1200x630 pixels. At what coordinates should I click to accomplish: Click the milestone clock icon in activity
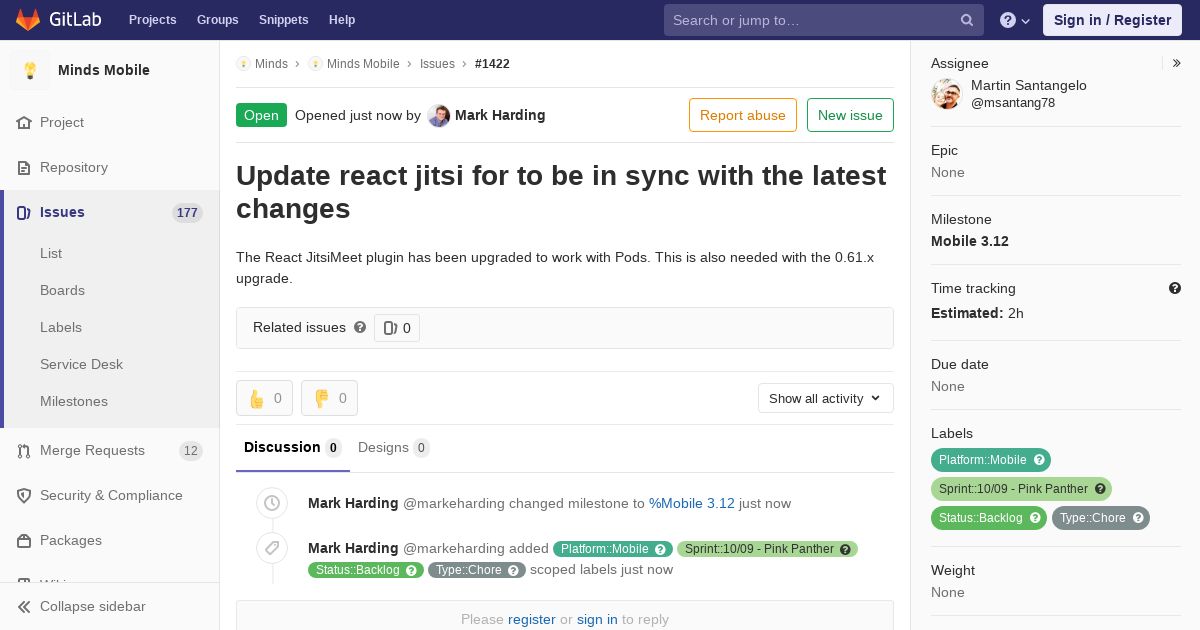[272, 503]
